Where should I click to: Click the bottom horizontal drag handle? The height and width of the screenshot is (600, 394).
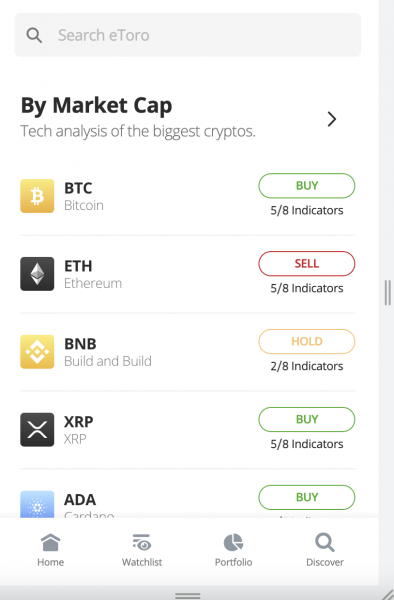(187, 596)
